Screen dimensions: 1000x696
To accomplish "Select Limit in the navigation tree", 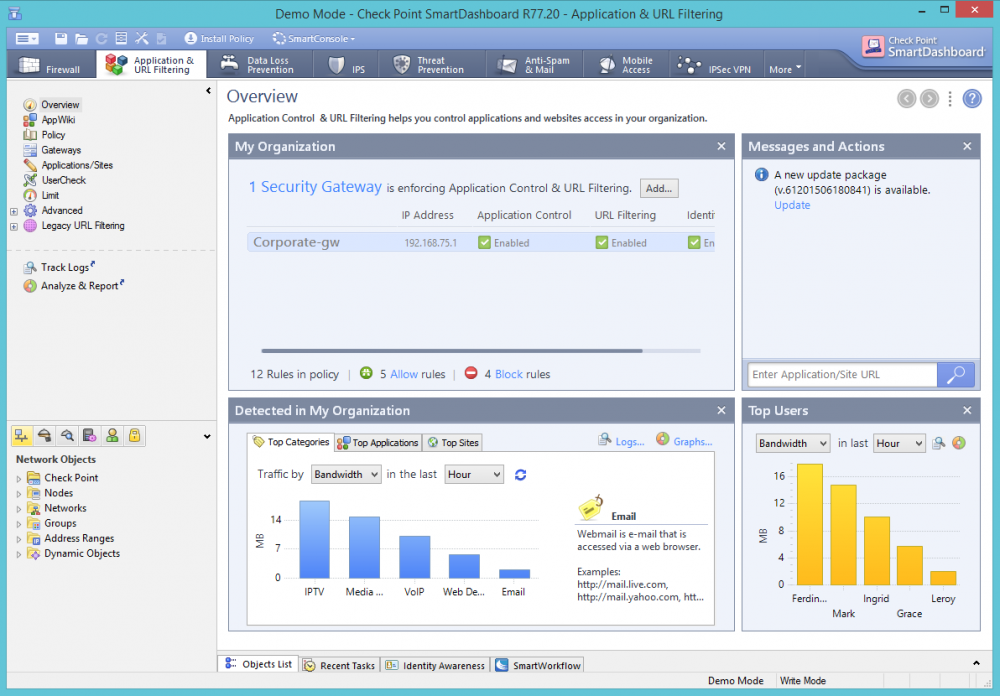I will tap(50, 196).
